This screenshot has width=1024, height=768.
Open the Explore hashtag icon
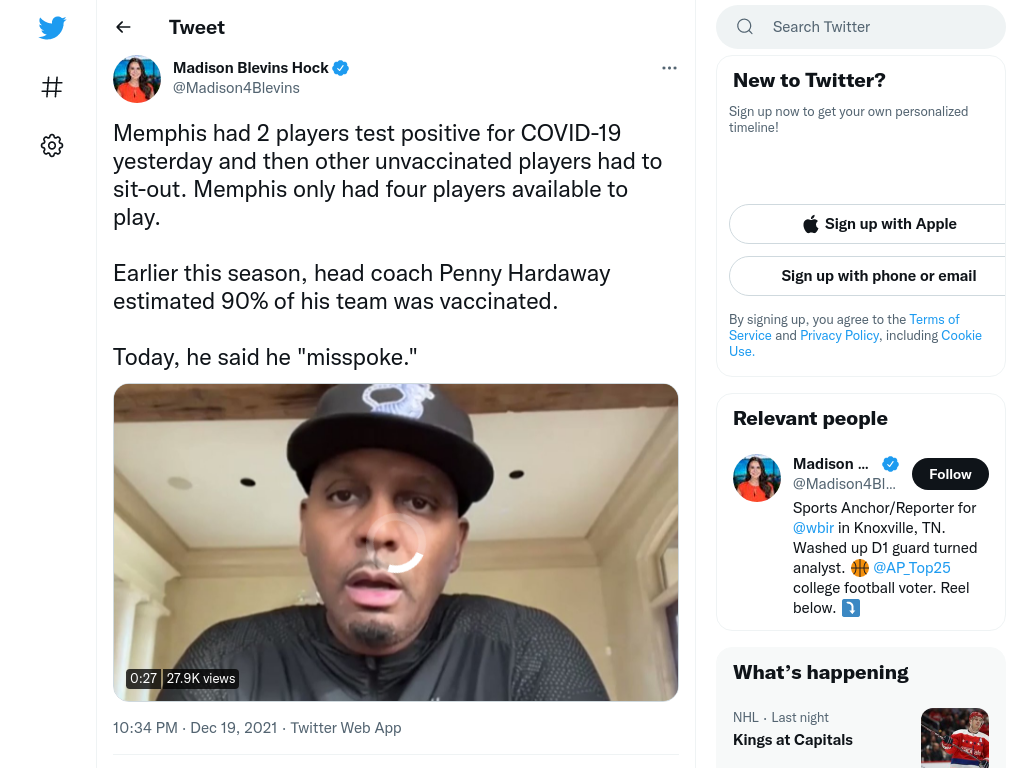point(52,87)
